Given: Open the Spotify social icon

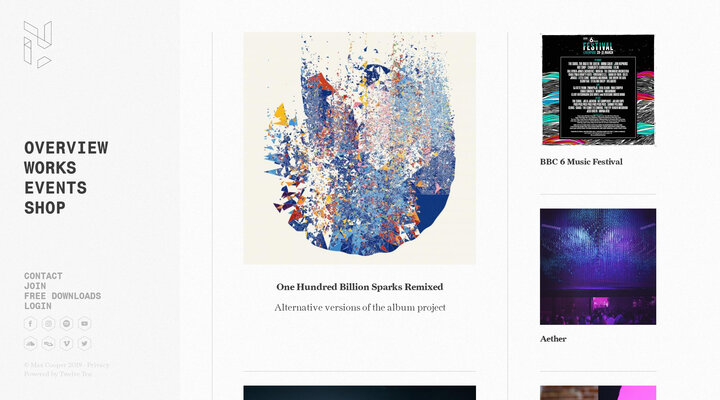Looking at the screenshot, I should [x=66, y=324].
